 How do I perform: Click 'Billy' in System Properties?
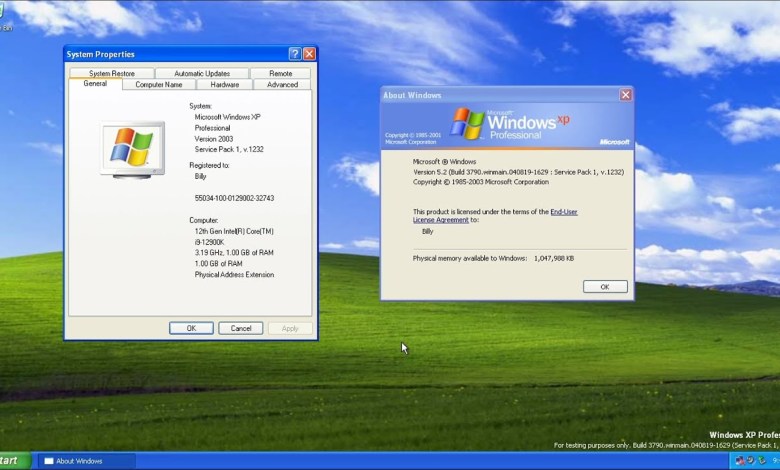click(200, 176)
